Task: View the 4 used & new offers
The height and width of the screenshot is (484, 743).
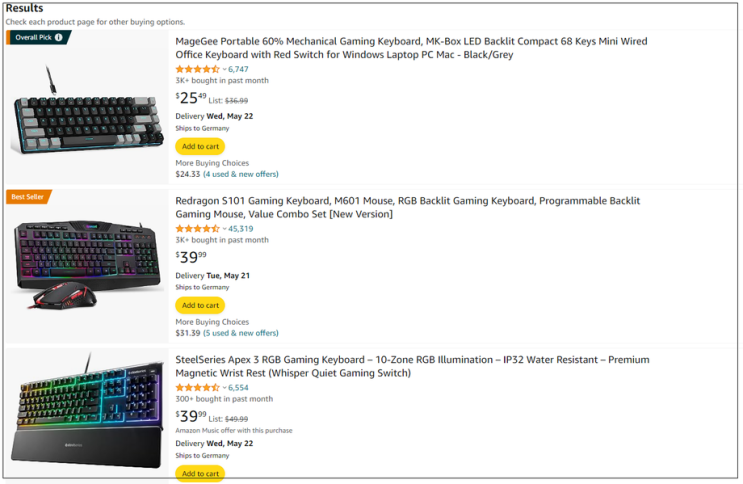Action: point(241,174)
